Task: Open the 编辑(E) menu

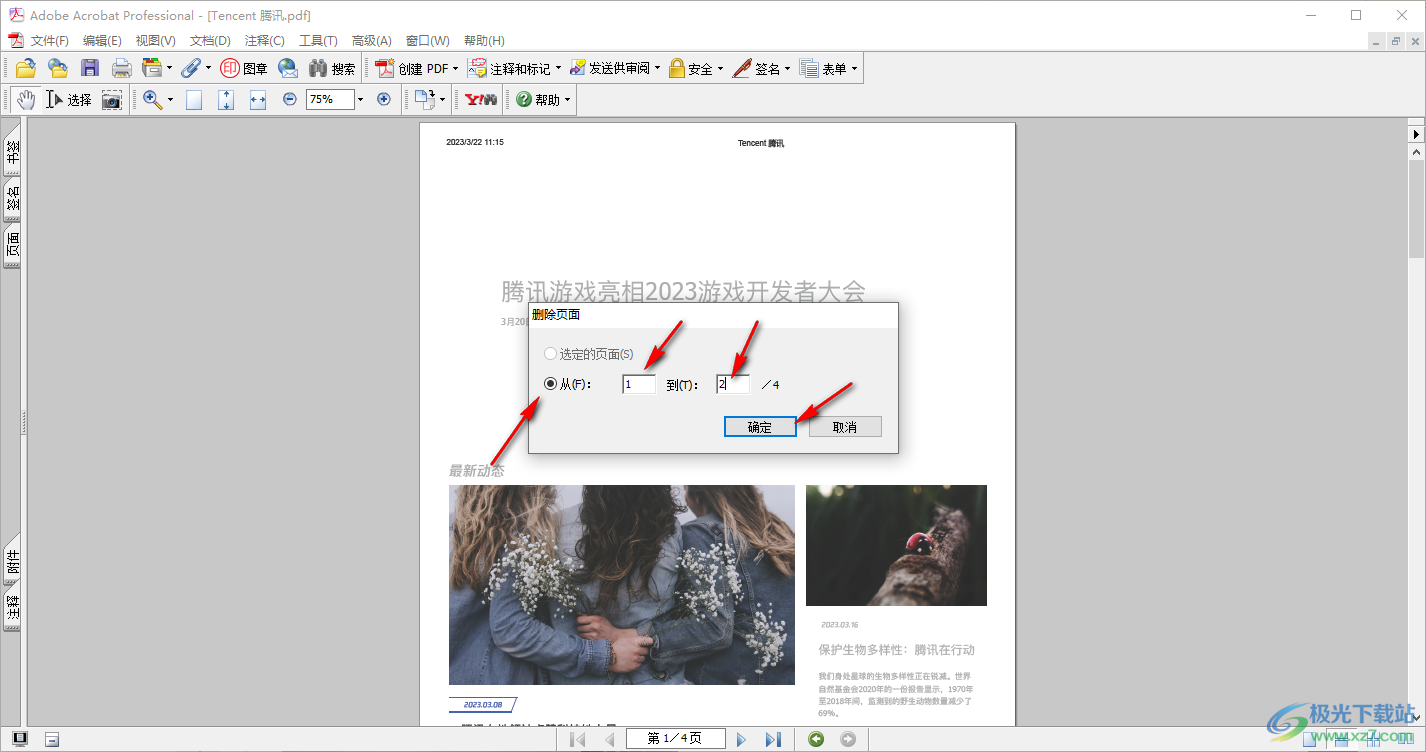Action: pos(102,41)
